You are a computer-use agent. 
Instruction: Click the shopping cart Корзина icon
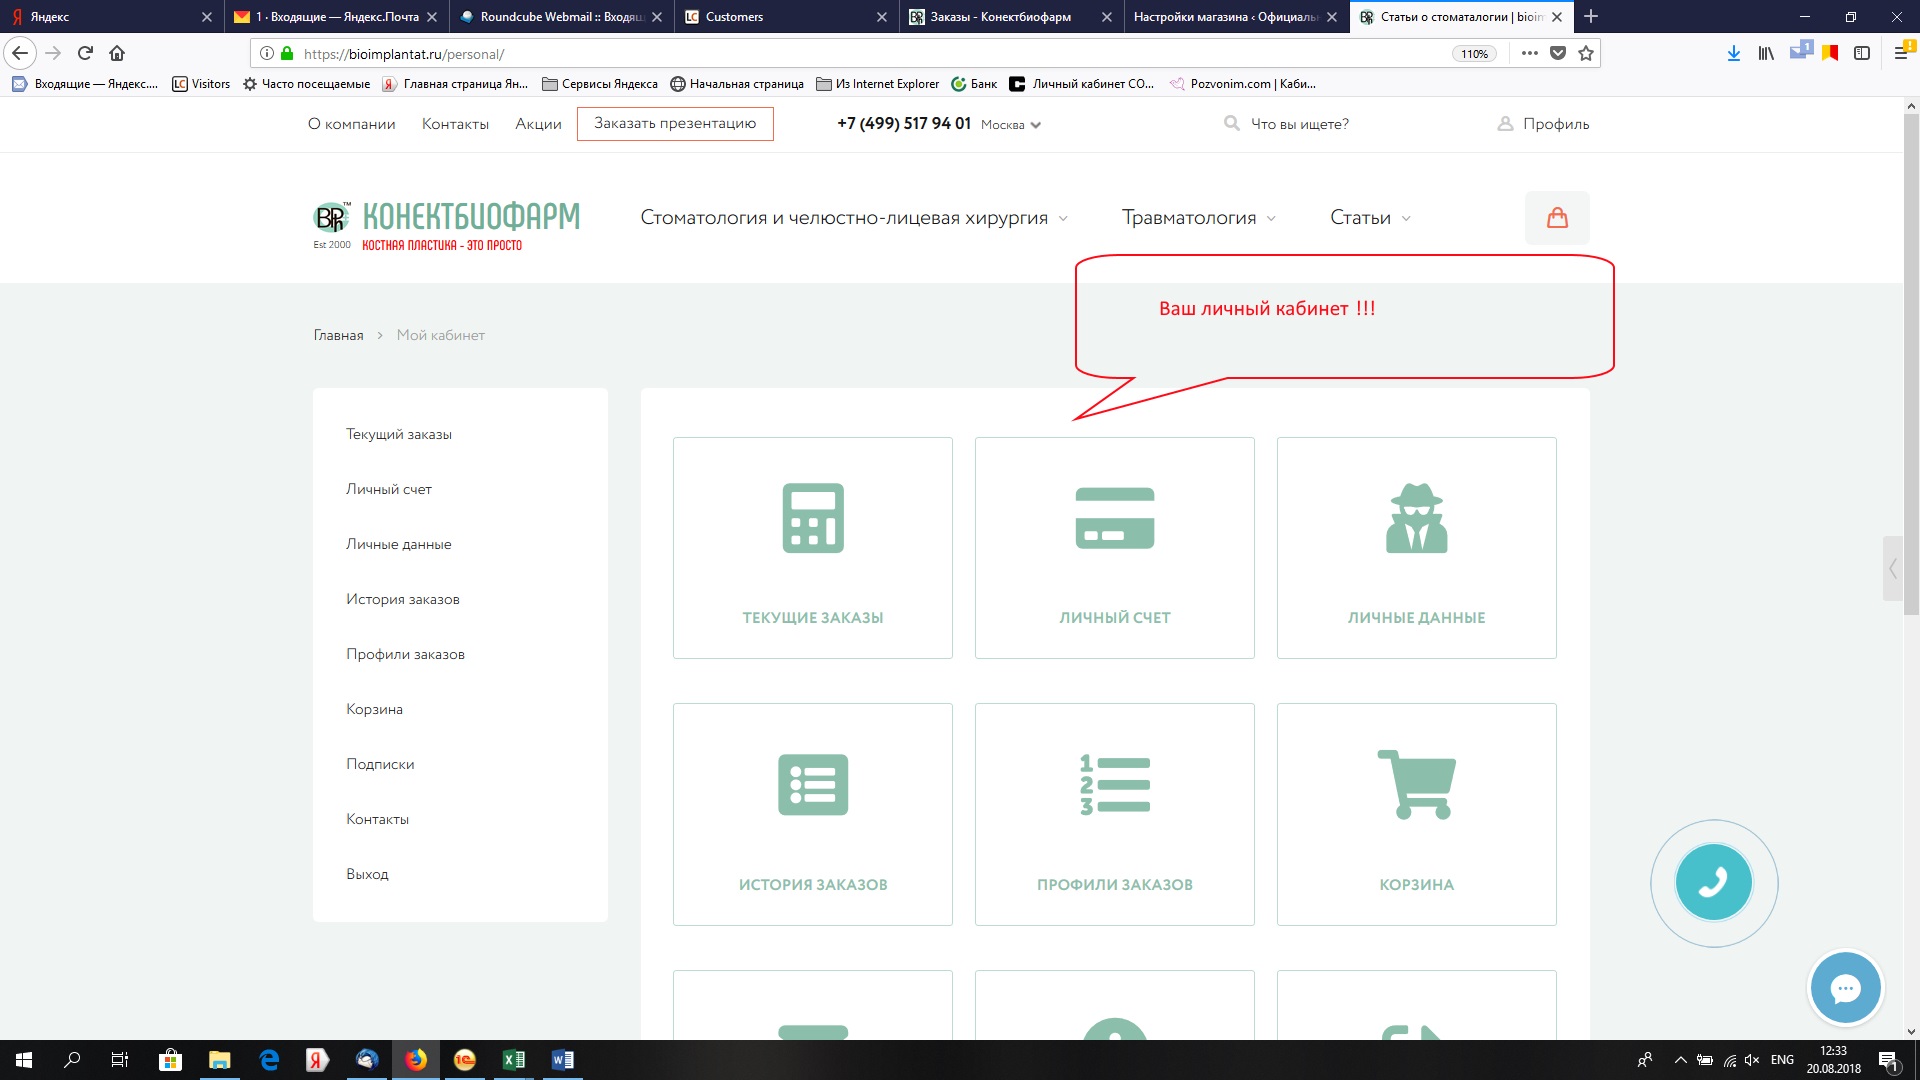click(1416, 785)
